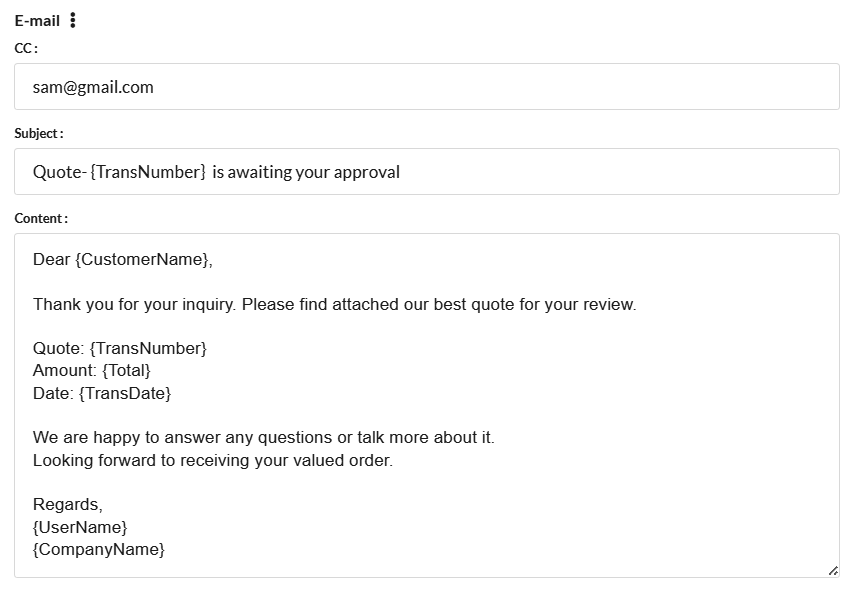Click the 'Looking forward to receiving' line

212,460
